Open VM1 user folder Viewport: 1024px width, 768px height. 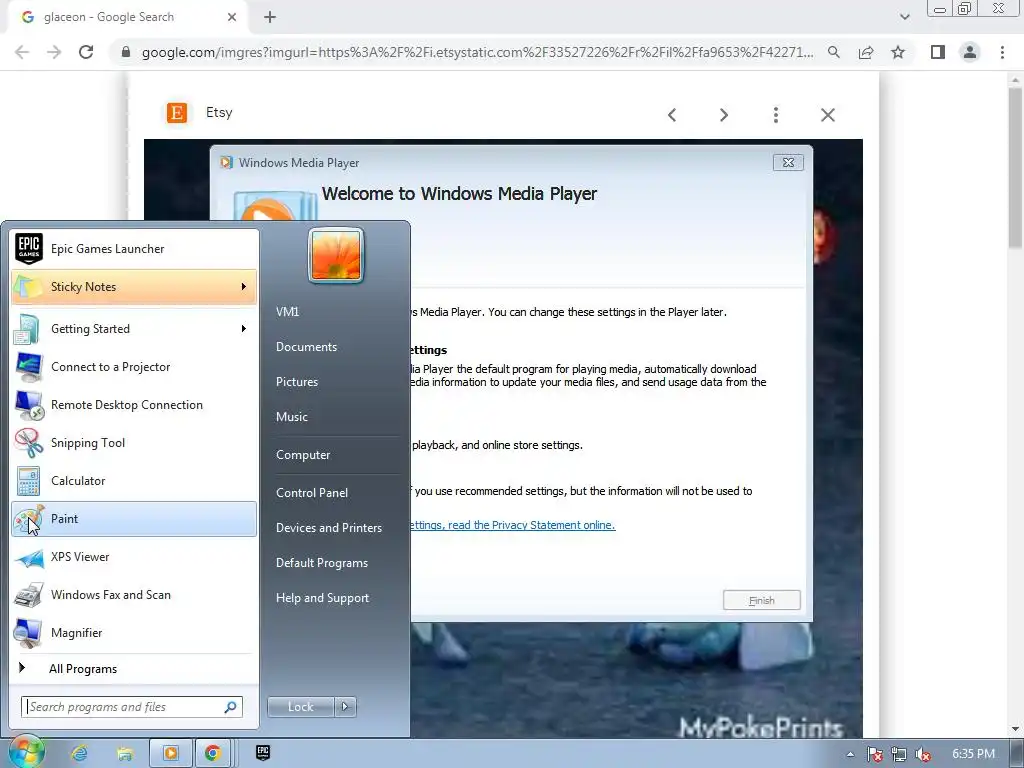click(x=287, y=312)
